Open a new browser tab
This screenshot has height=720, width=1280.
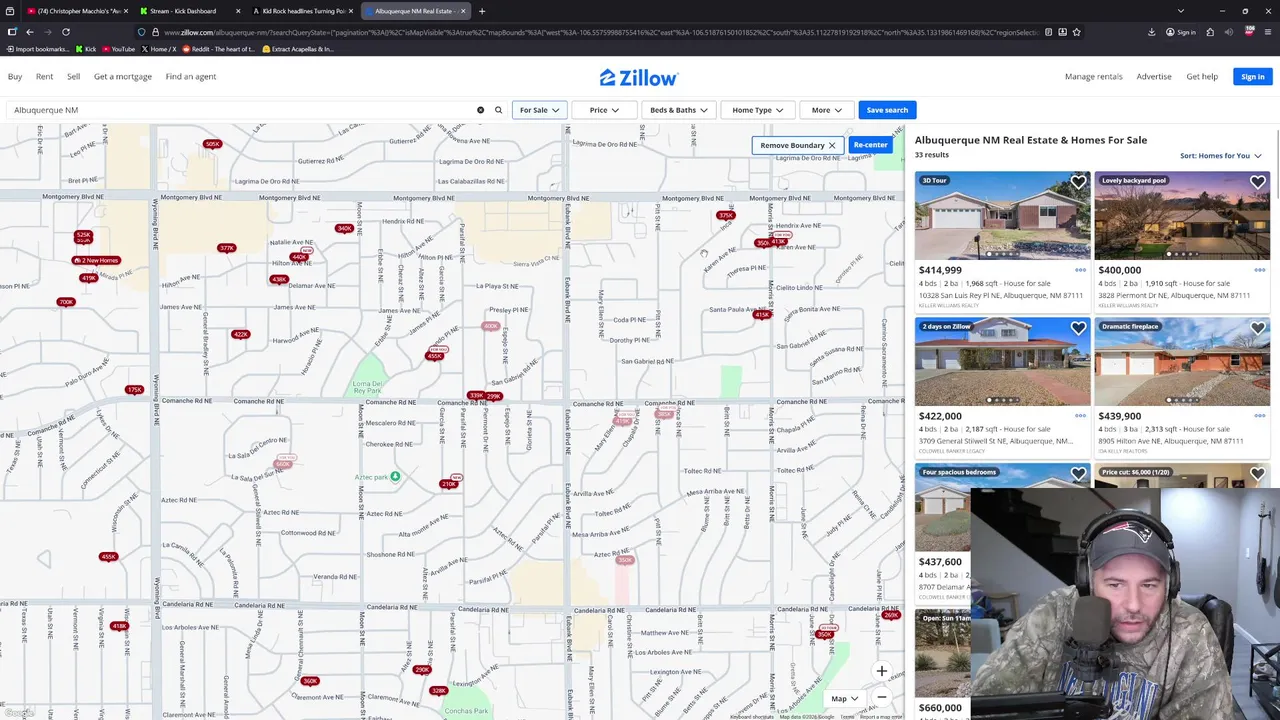pyautogui.click(x=481, y=11)
